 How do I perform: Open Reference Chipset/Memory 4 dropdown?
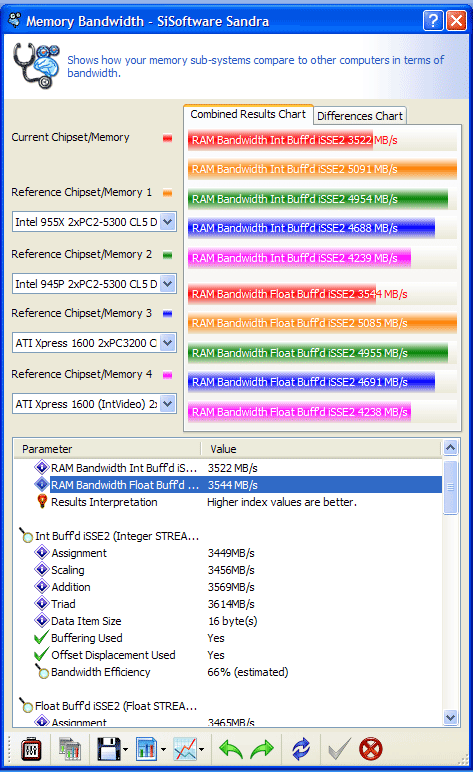[x=168, y=404]
